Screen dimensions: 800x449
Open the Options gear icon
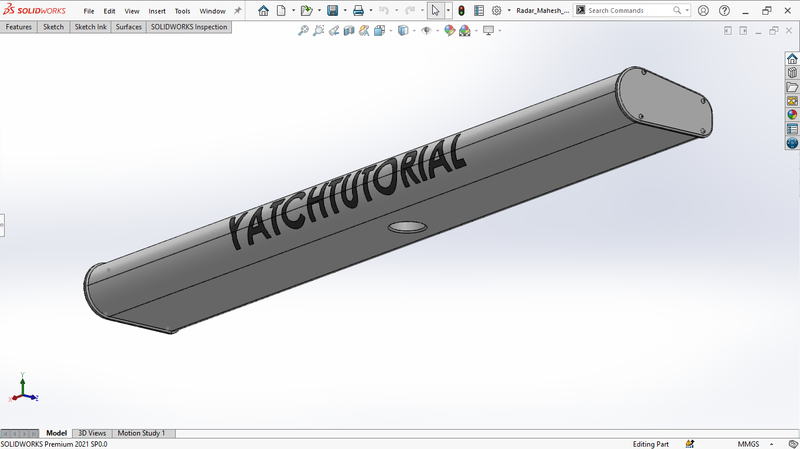pyautogui.click(x=496, y=10)
